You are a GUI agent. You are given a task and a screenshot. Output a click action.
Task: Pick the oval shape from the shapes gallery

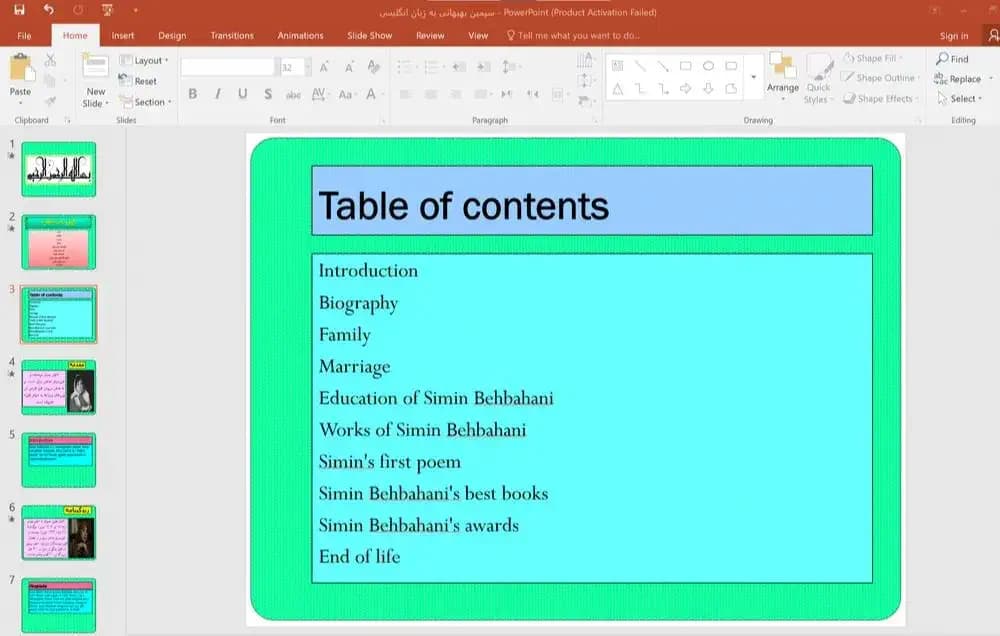coord(709,66)
